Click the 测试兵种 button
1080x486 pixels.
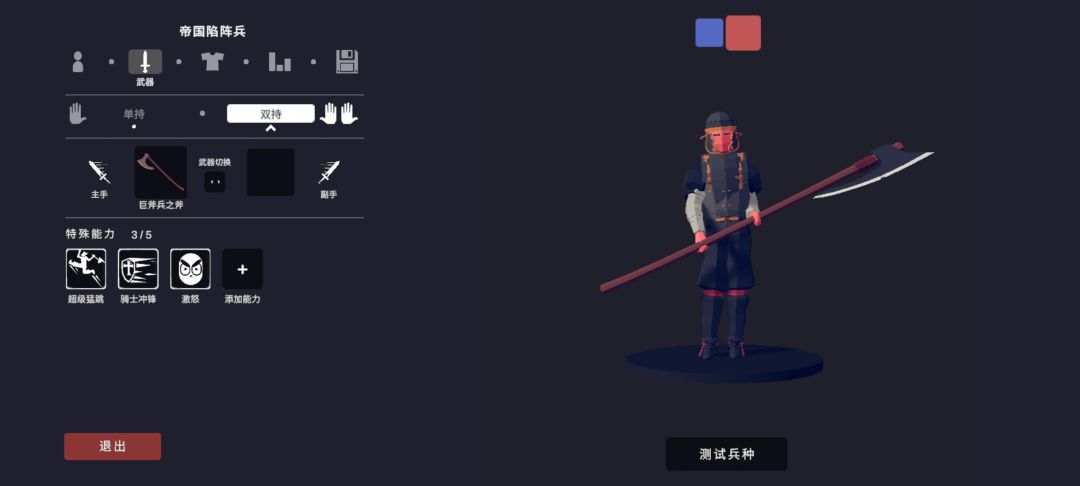click(x=727, y=454)
